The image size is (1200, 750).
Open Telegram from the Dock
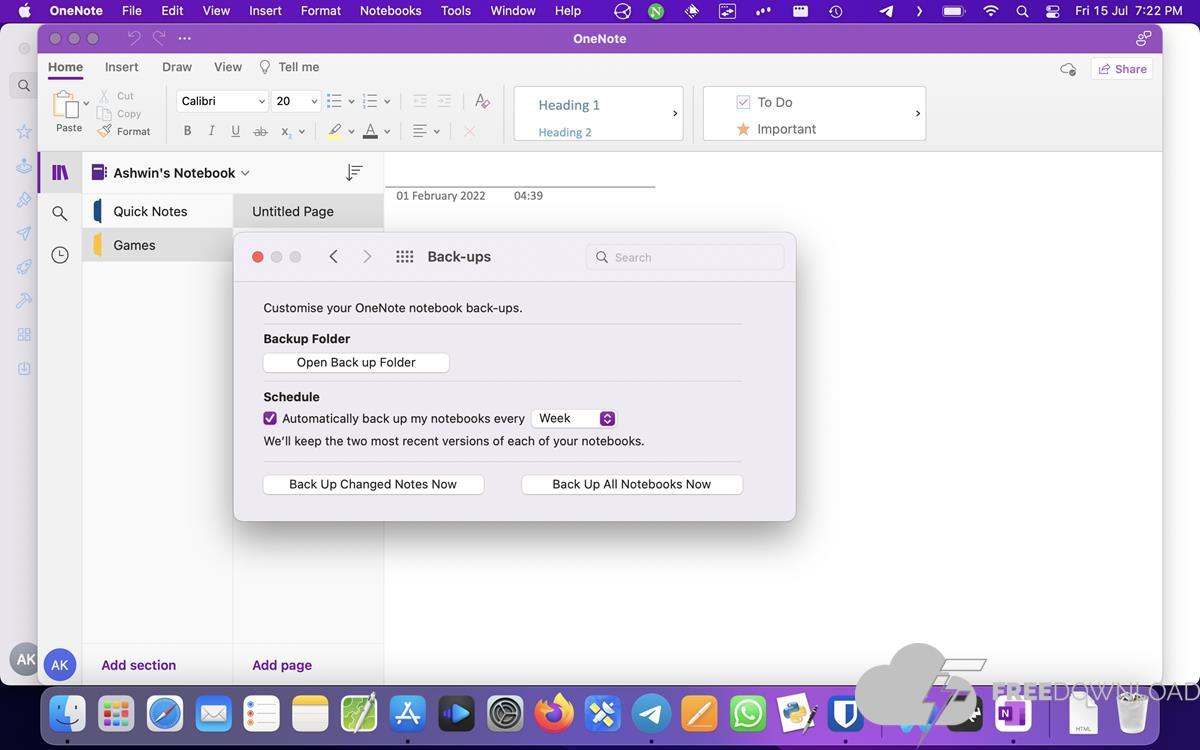pos(651,714)
